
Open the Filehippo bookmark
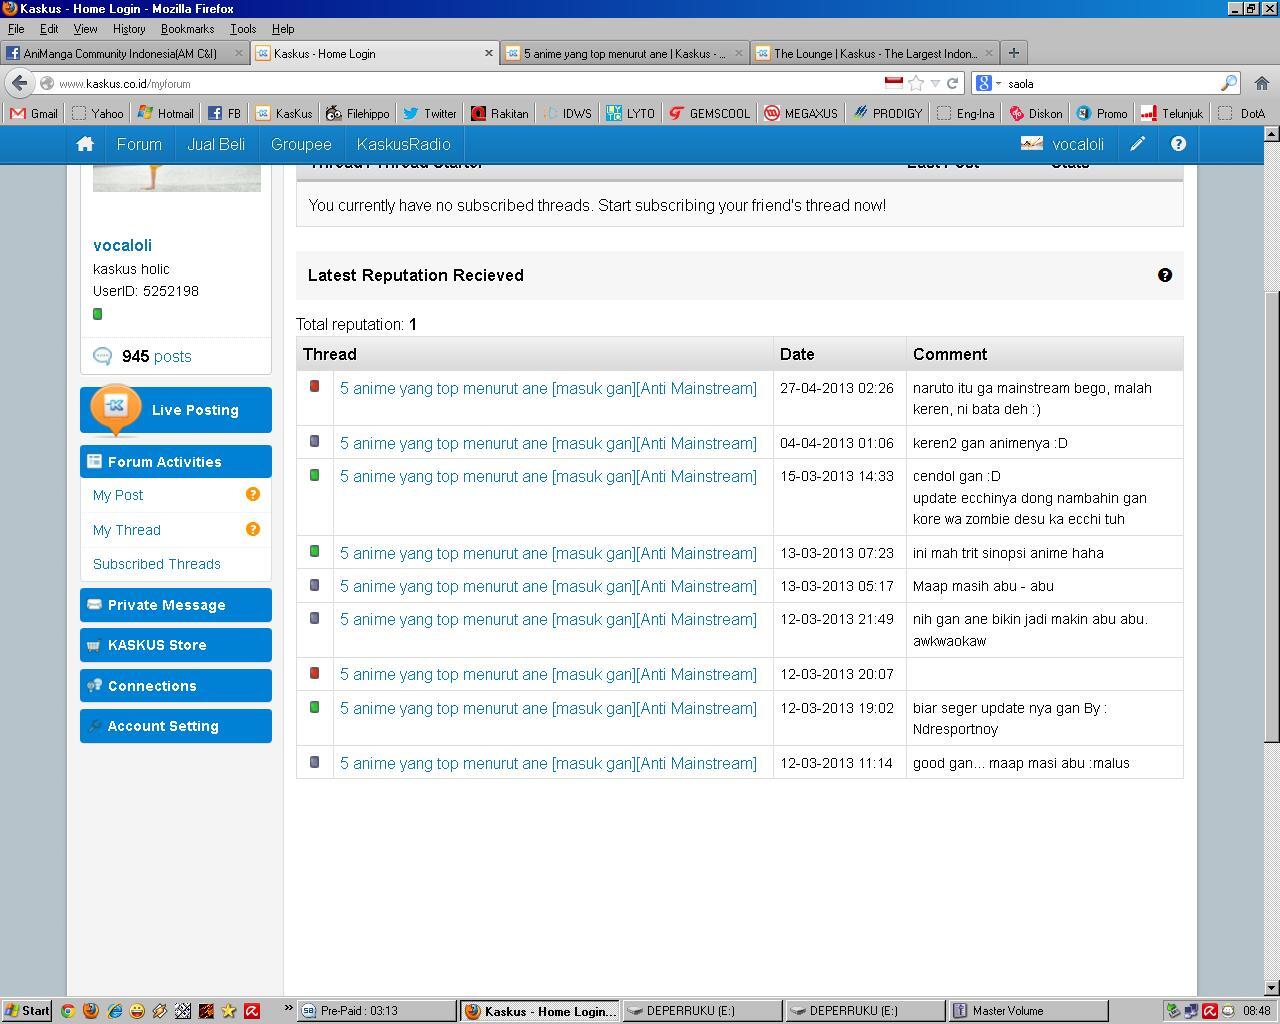(x=358, y=113)
